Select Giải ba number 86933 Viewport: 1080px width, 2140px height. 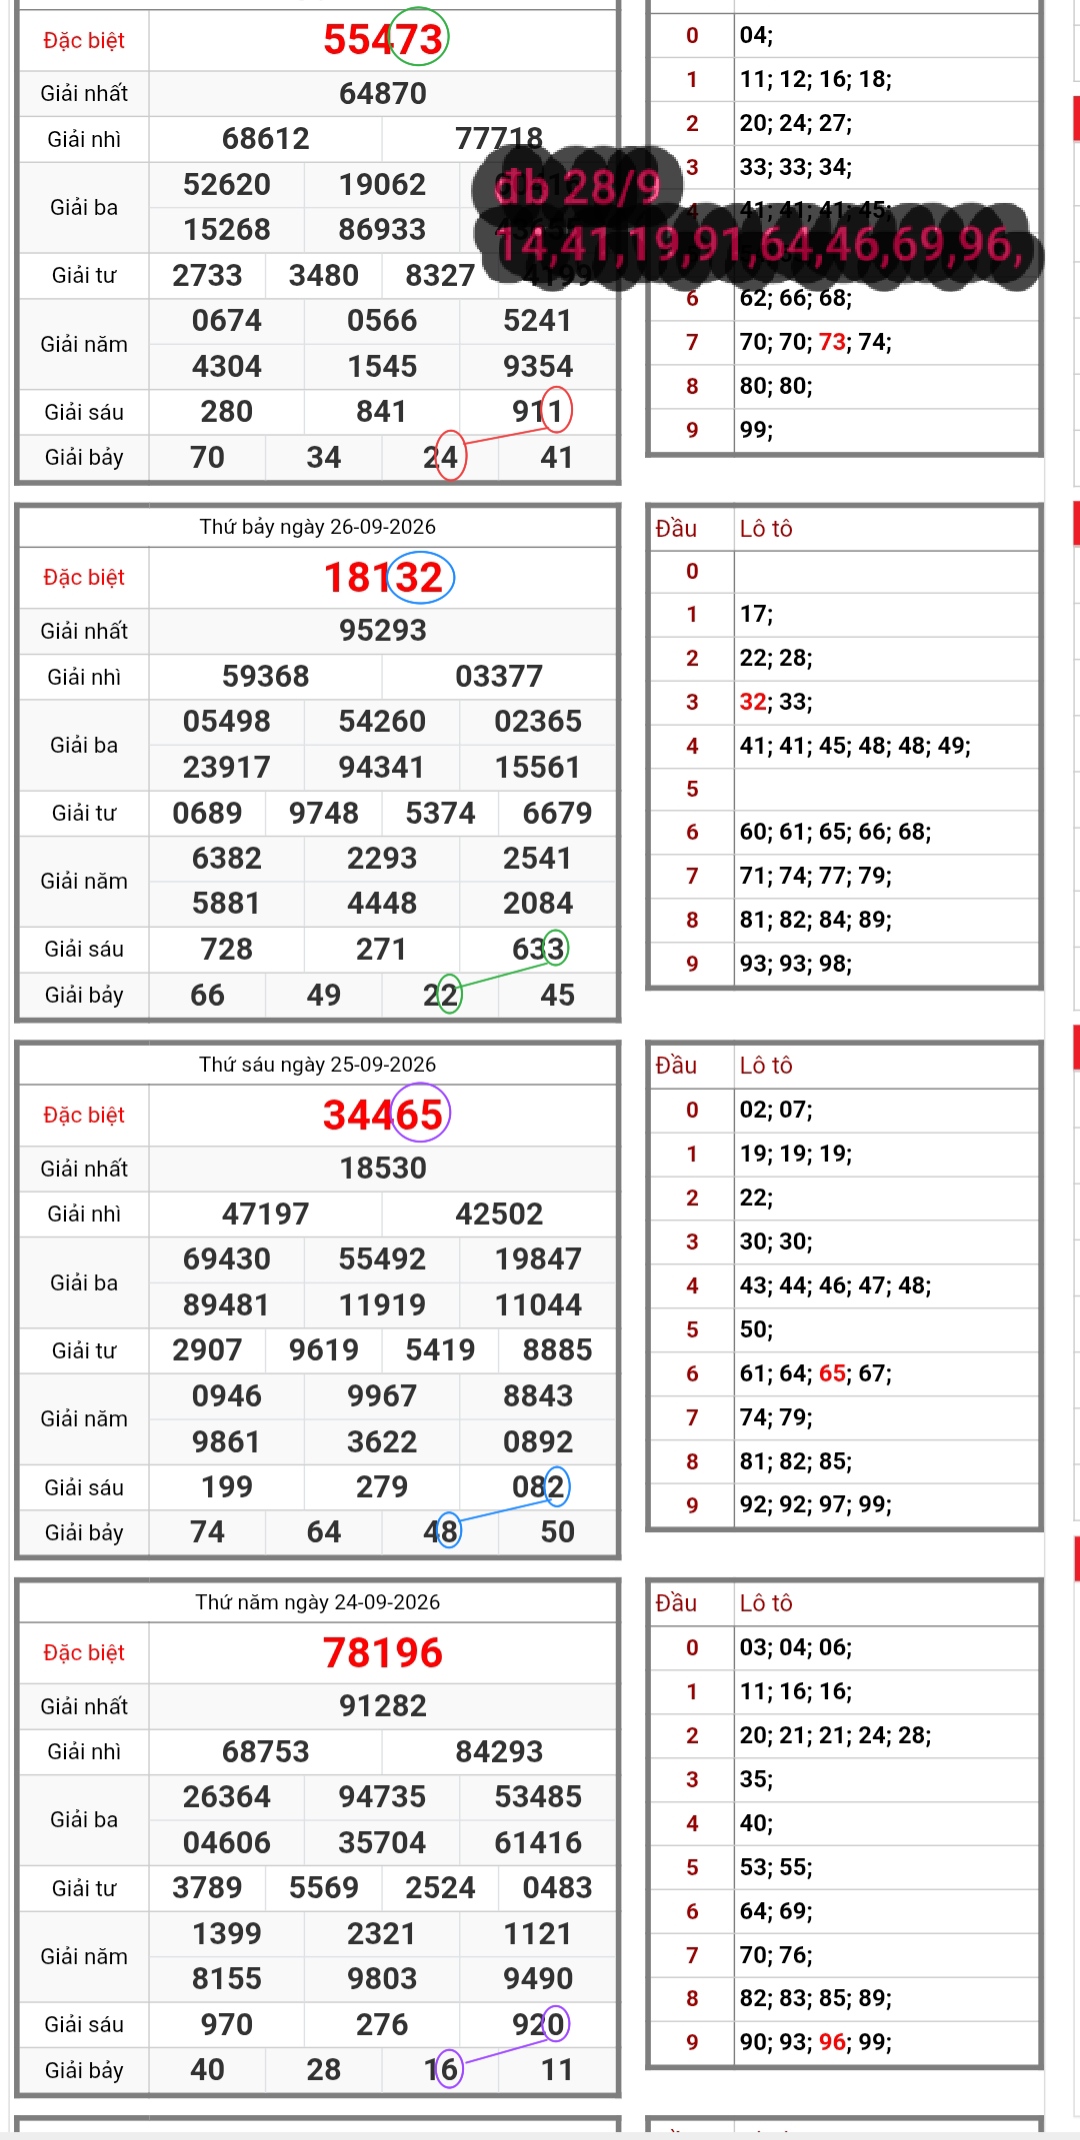[x=382, y=229]
